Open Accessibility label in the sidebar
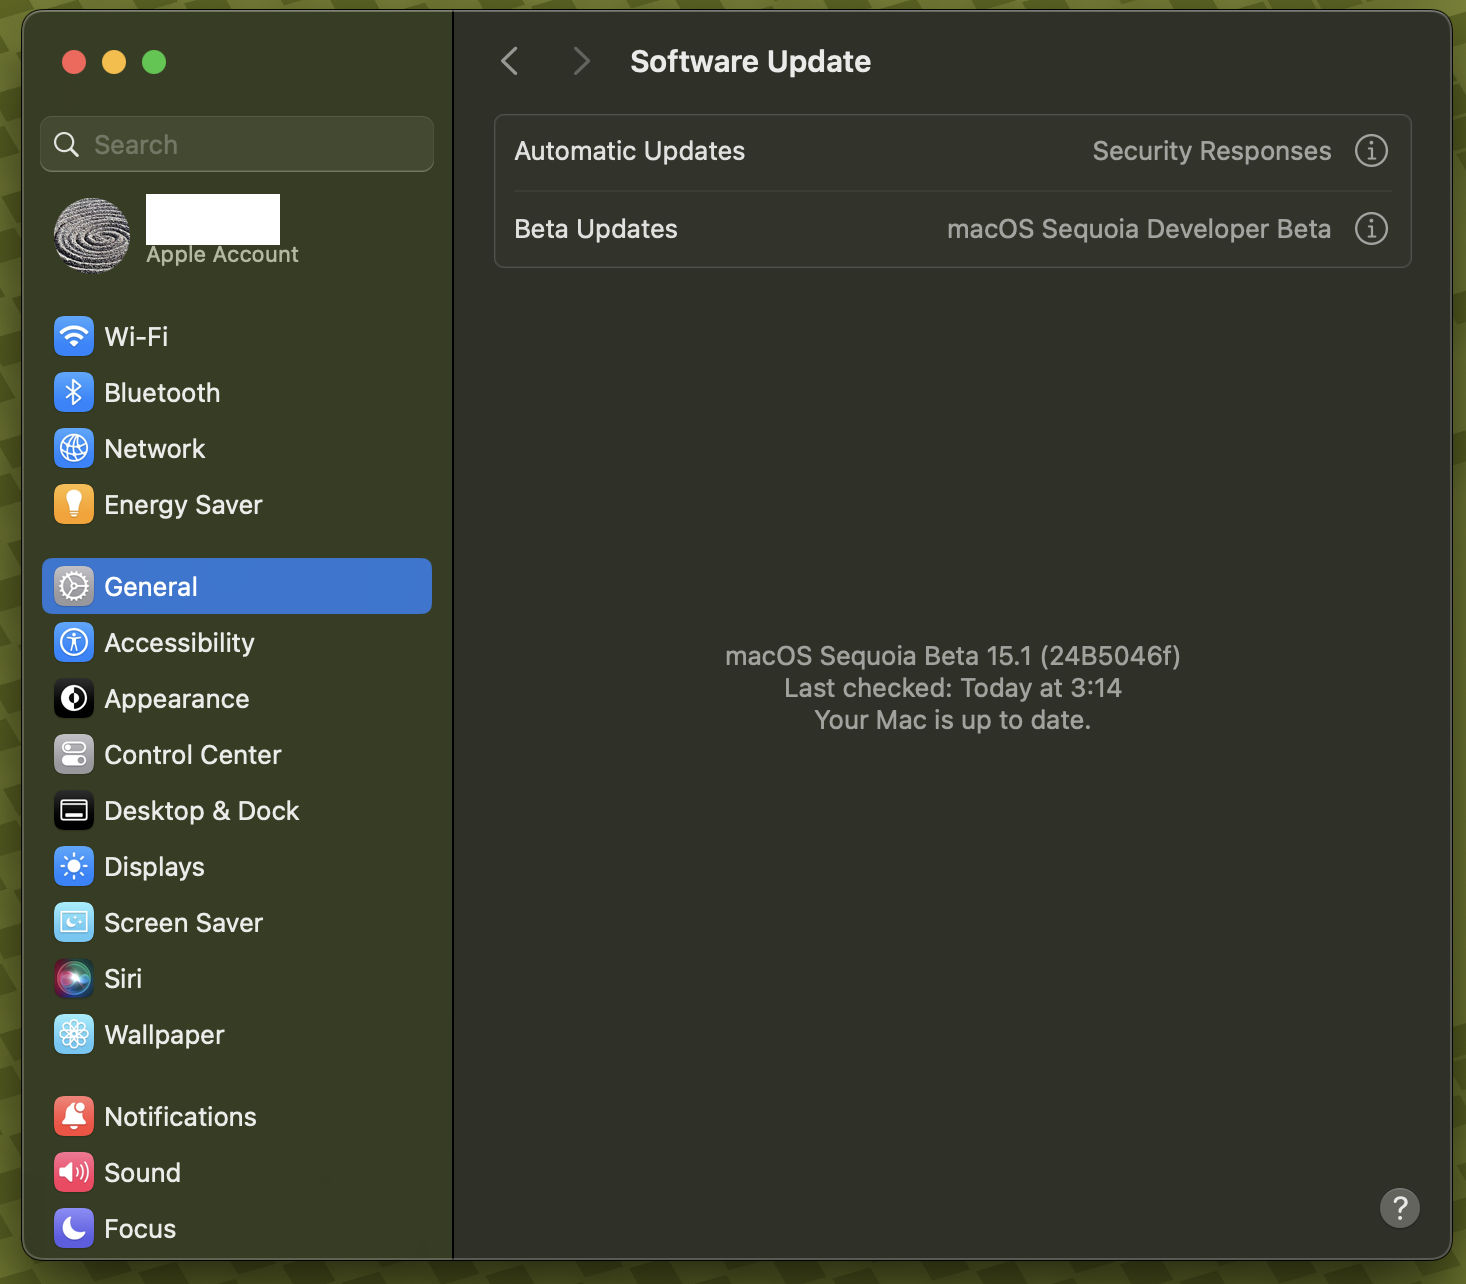This screenshot has width=1466, height=1284. tap(180, 643)
